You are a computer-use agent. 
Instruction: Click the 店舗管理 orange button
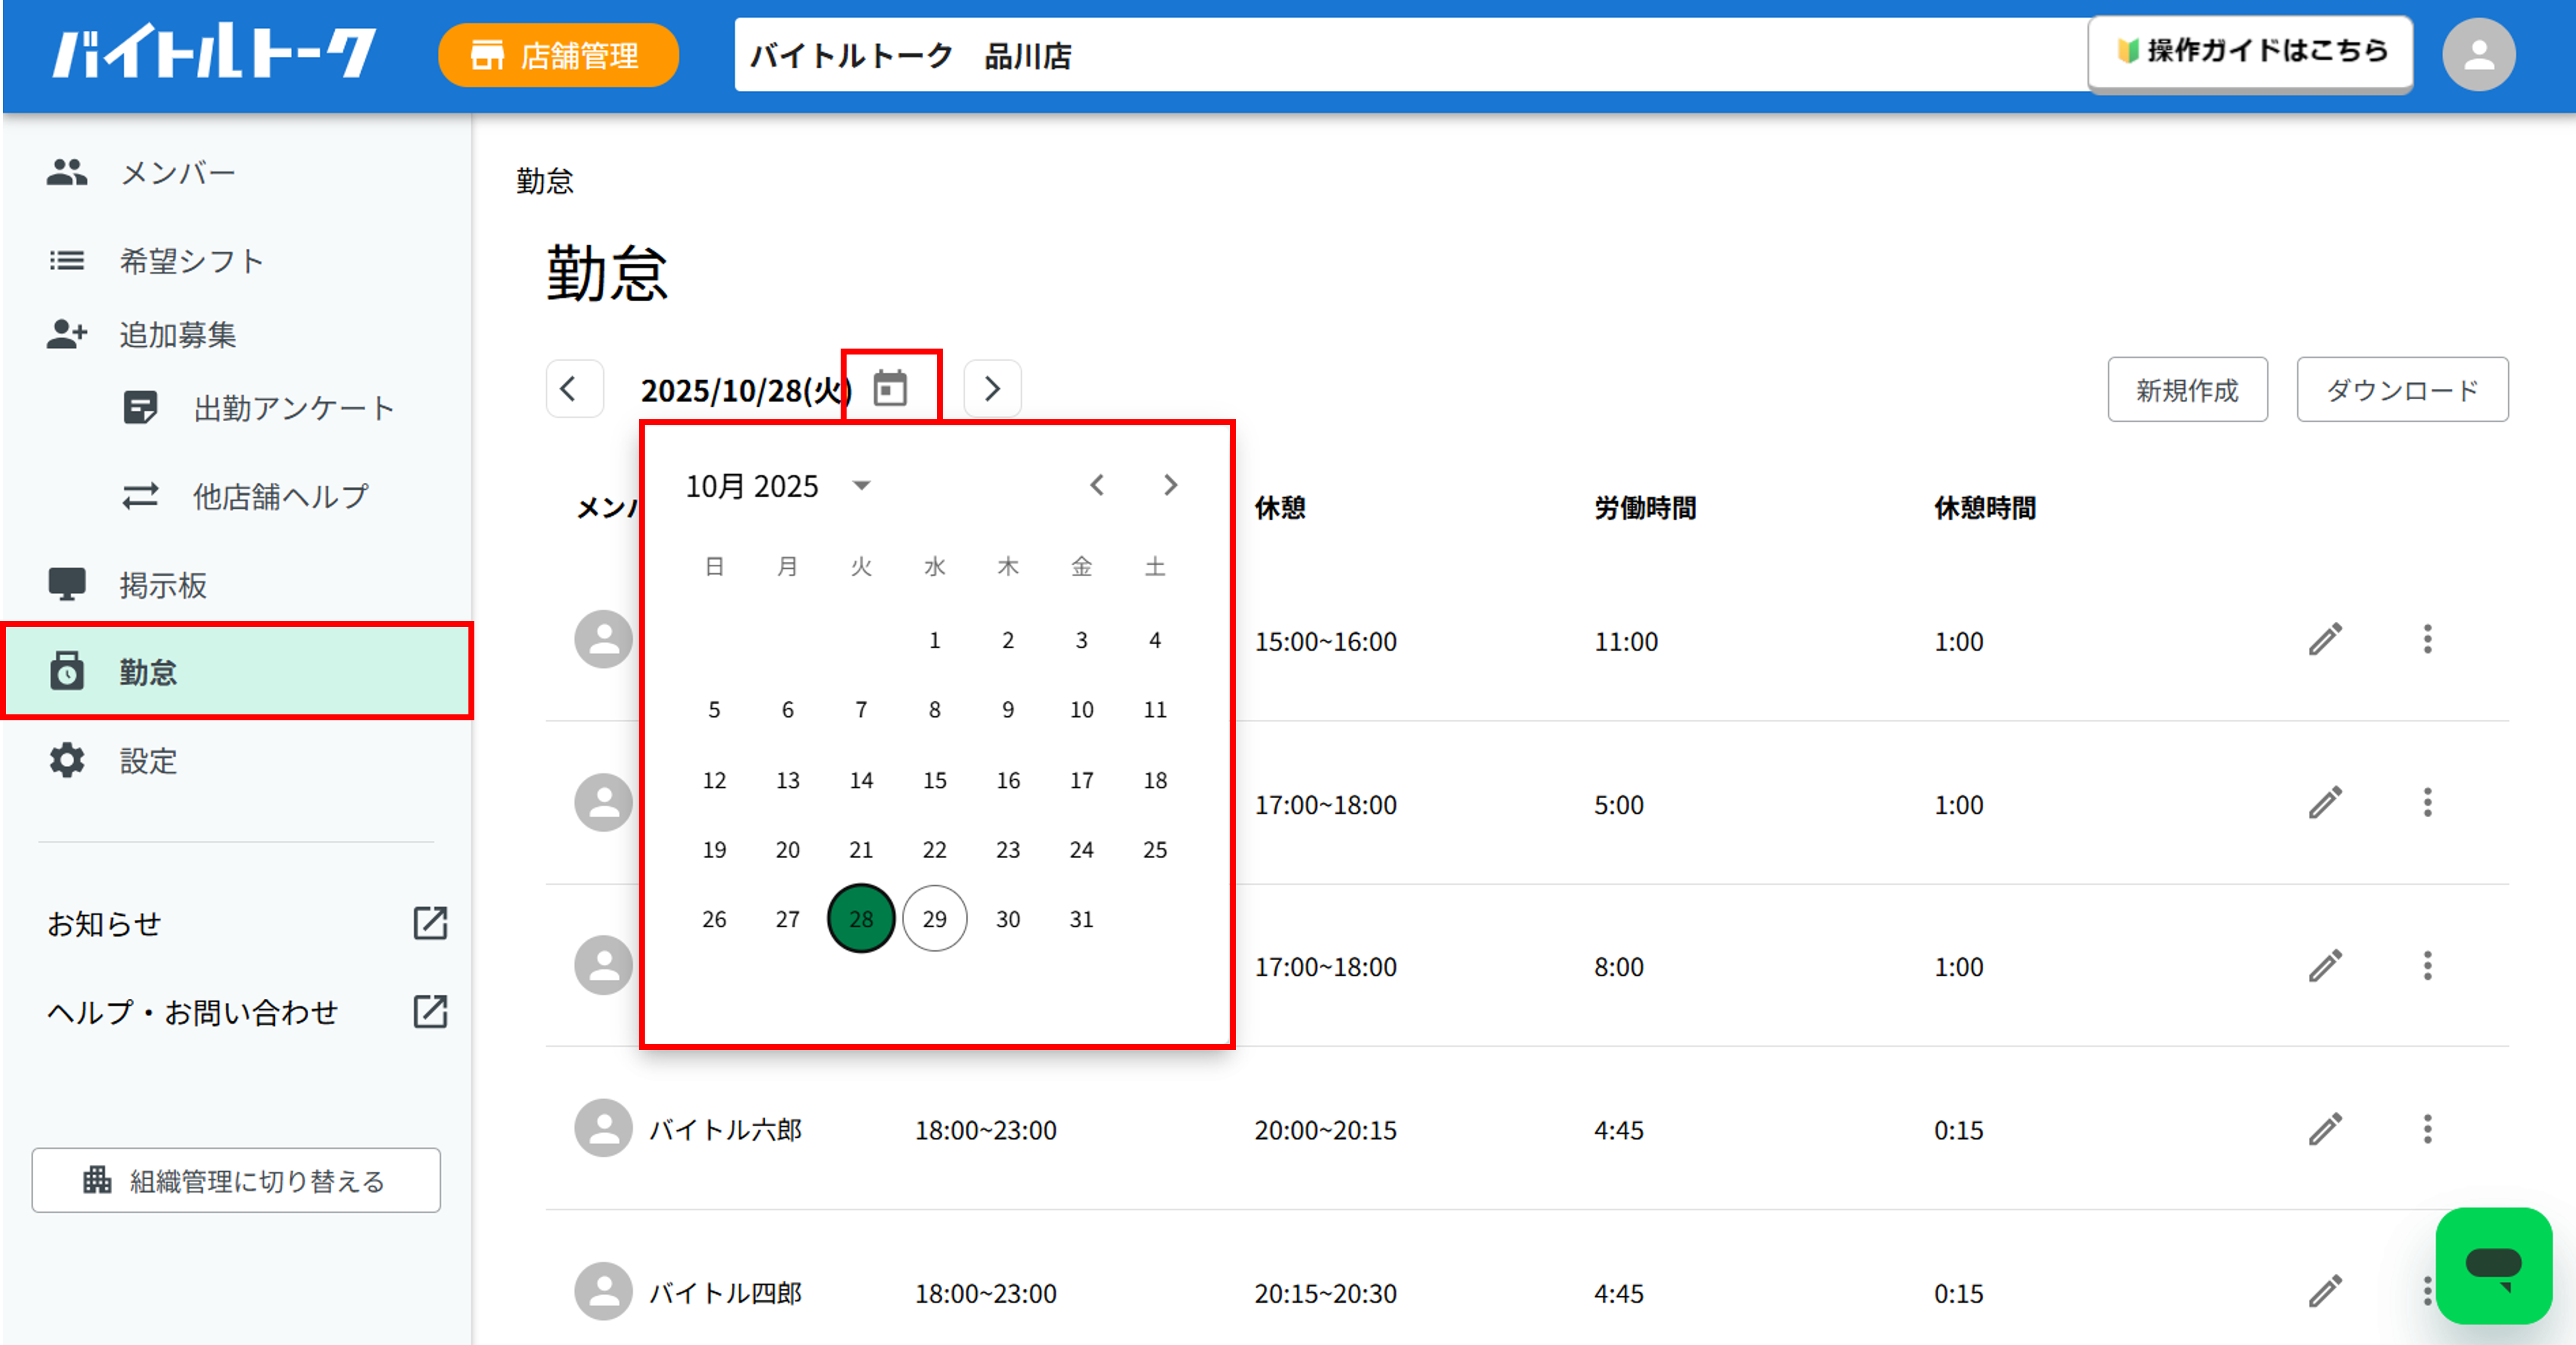558,55
